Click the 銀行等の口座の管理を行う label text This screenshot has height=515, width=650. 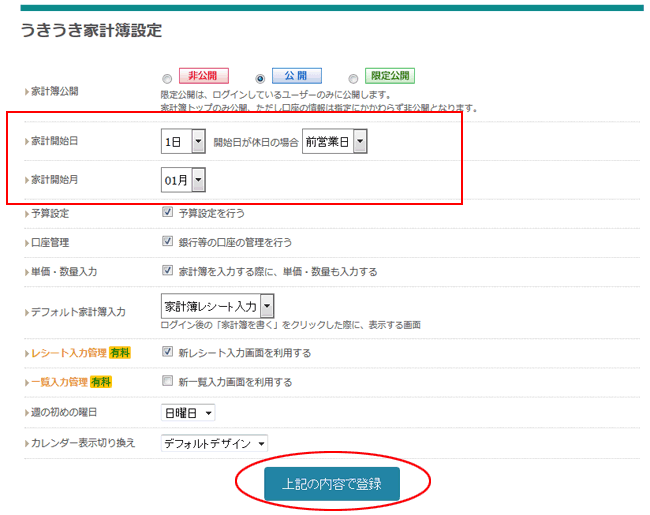(x=235, y=243)
